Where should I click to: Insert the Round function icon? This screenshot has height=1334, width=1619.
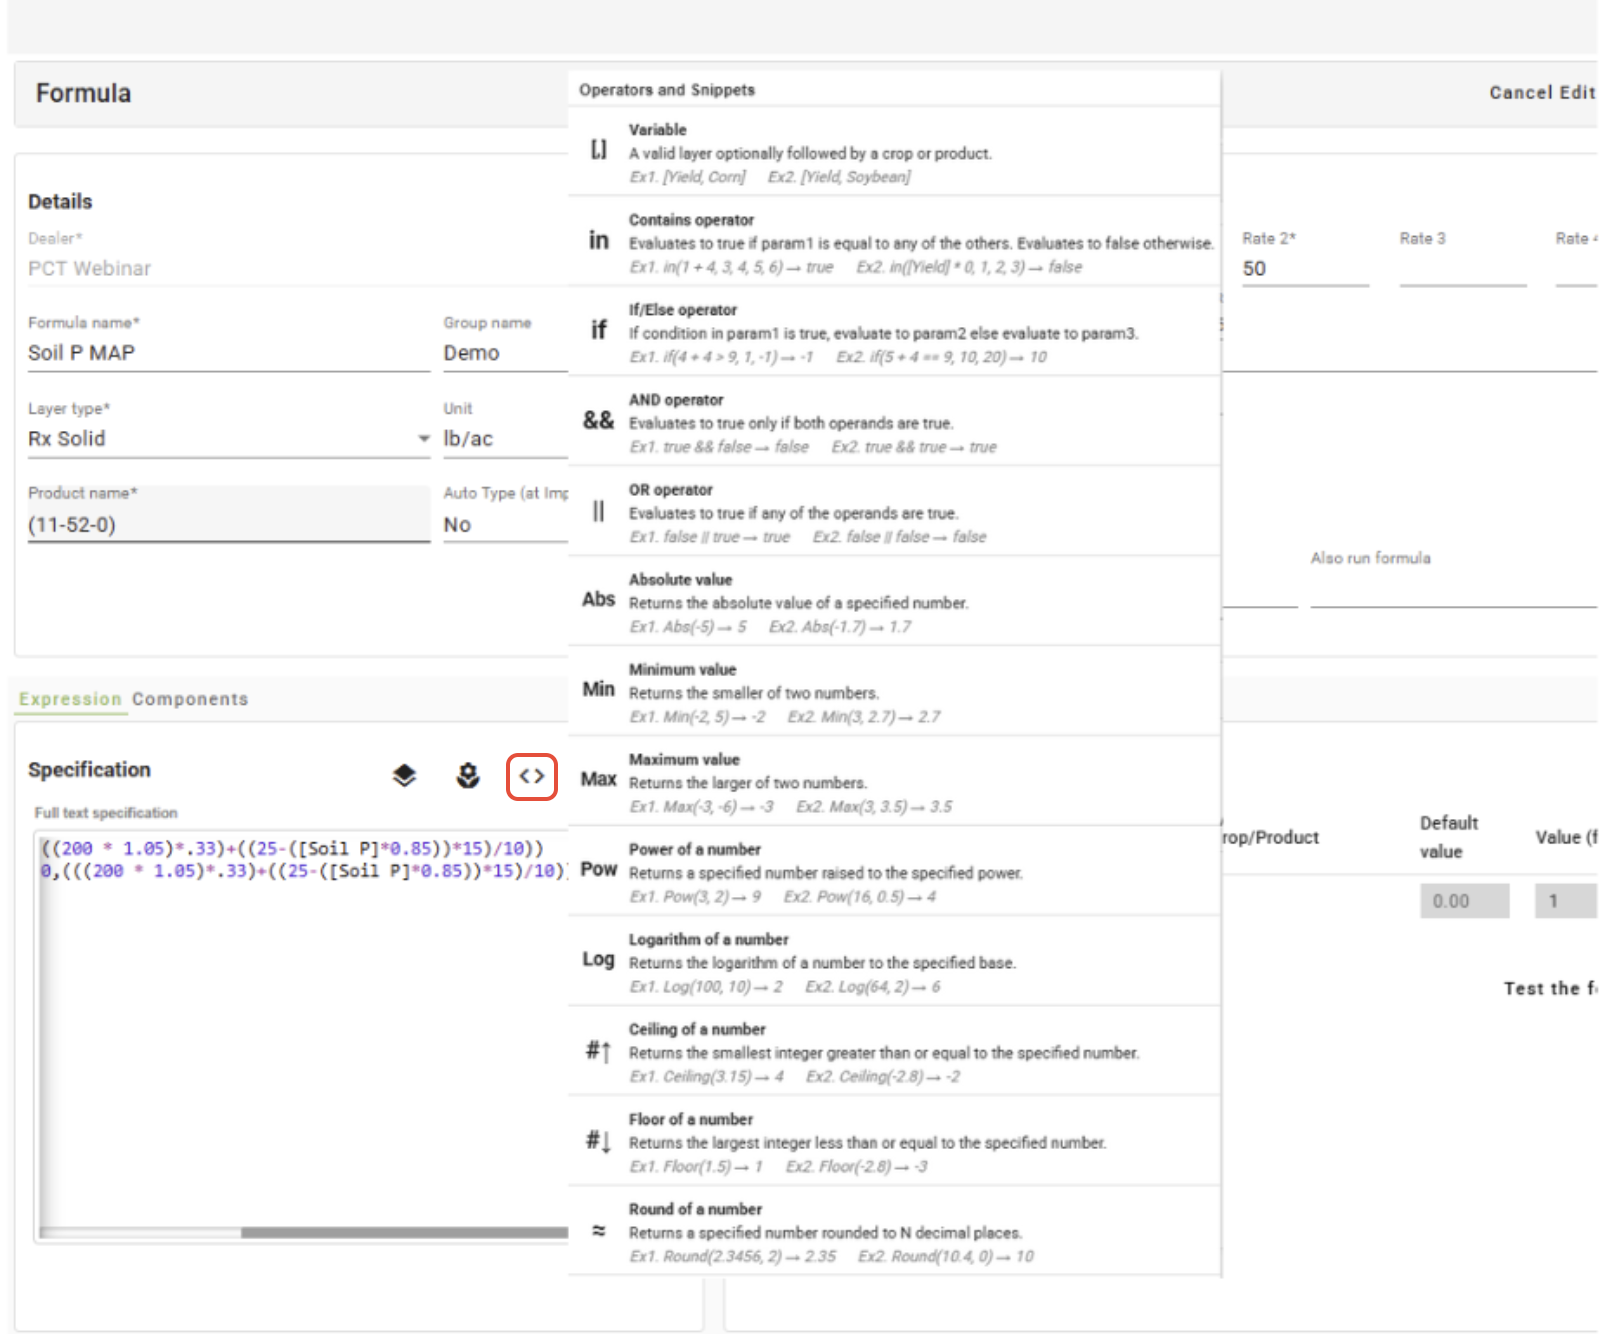(598, 1230)
